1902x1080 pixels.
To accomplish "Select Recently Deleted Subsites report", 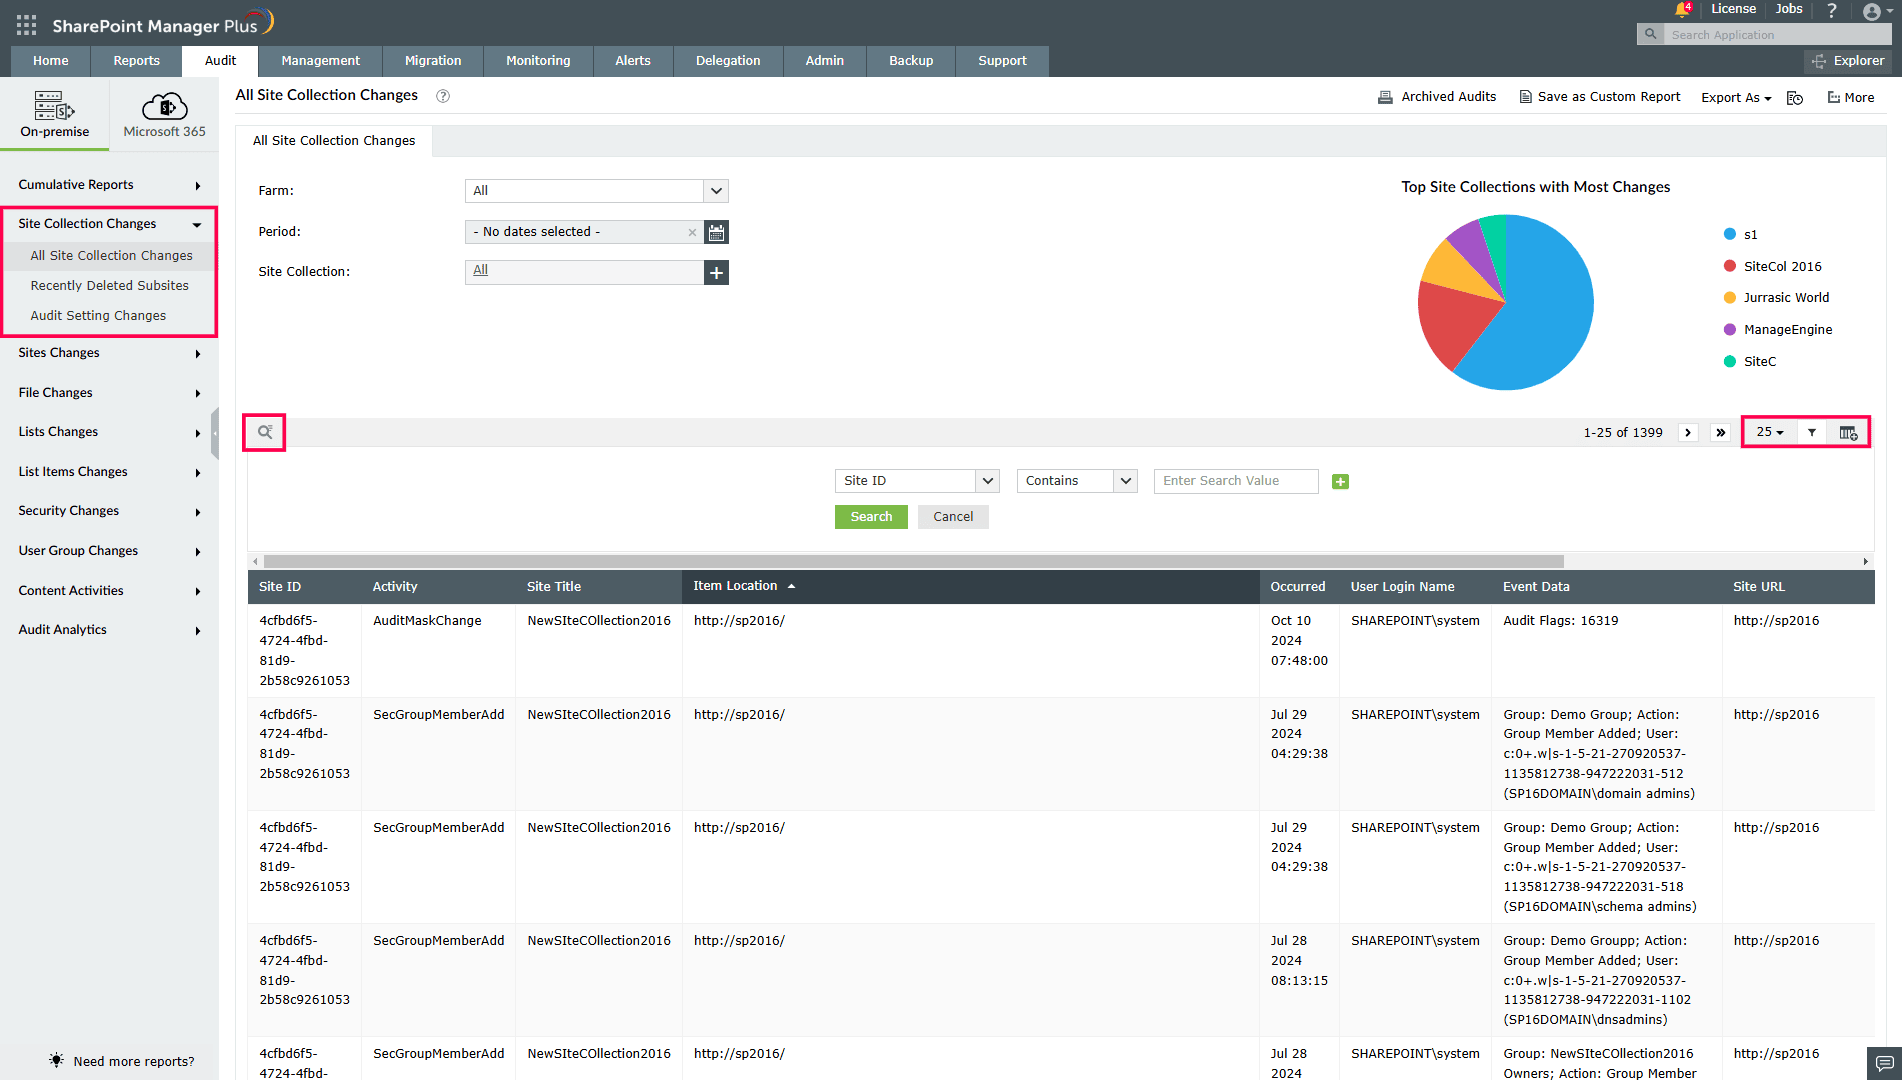I will click(109, 285).
